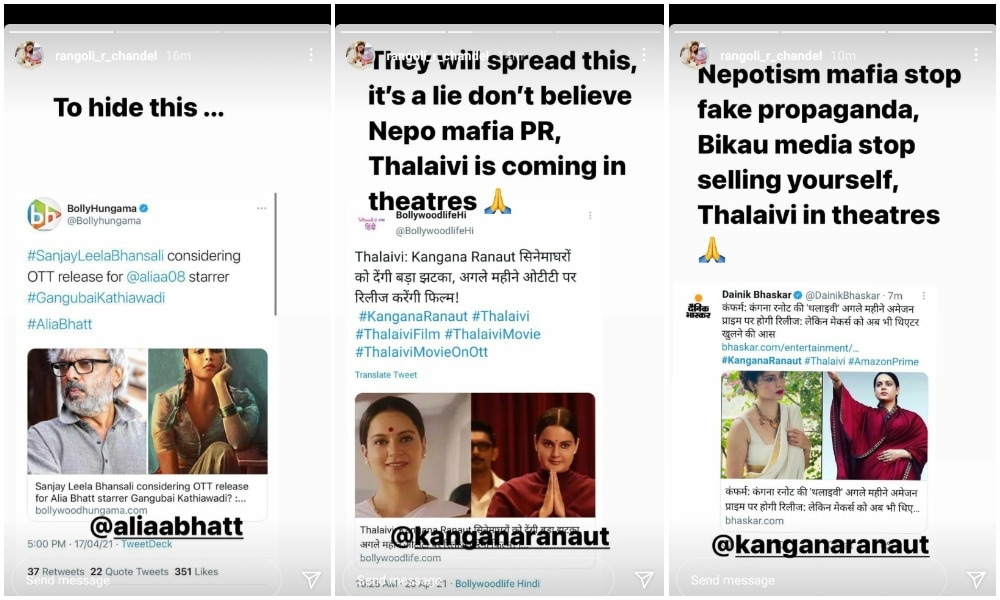Click Dainik Bhaskar logo in tweet
Image resolution: width=1000 pixels, height=600 pixels.
tap(698, 306)
